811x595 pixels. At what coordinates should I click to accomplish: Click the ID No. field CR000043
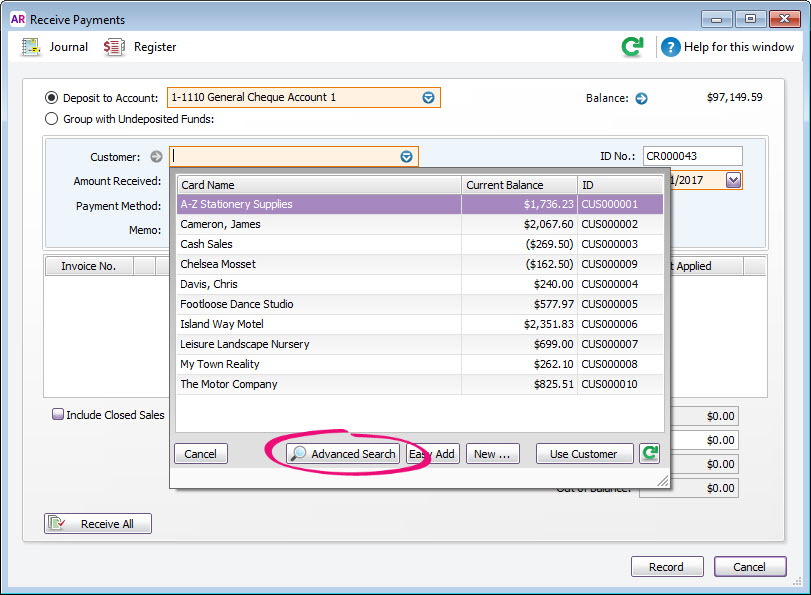tap(693, 156)
